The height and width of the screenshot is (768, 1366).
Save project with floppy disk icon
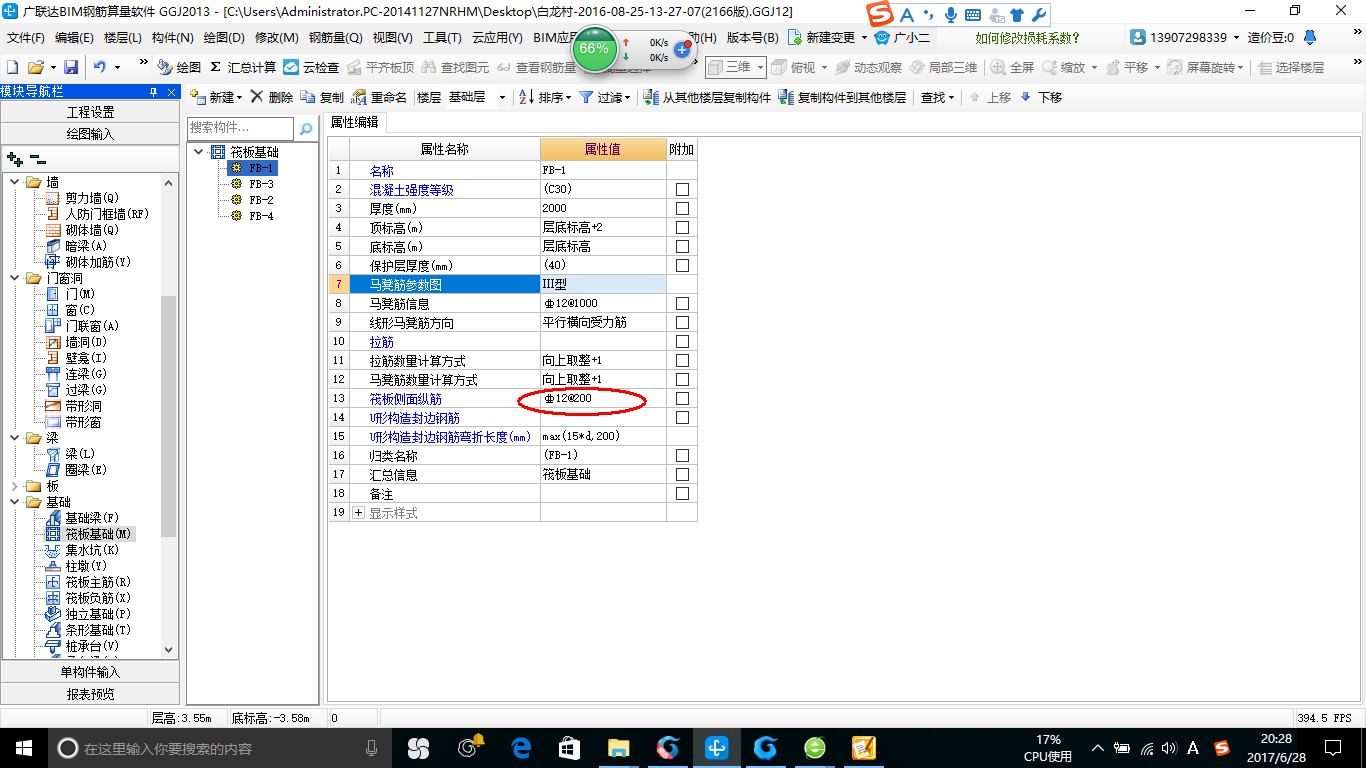[x=71, y=67]
